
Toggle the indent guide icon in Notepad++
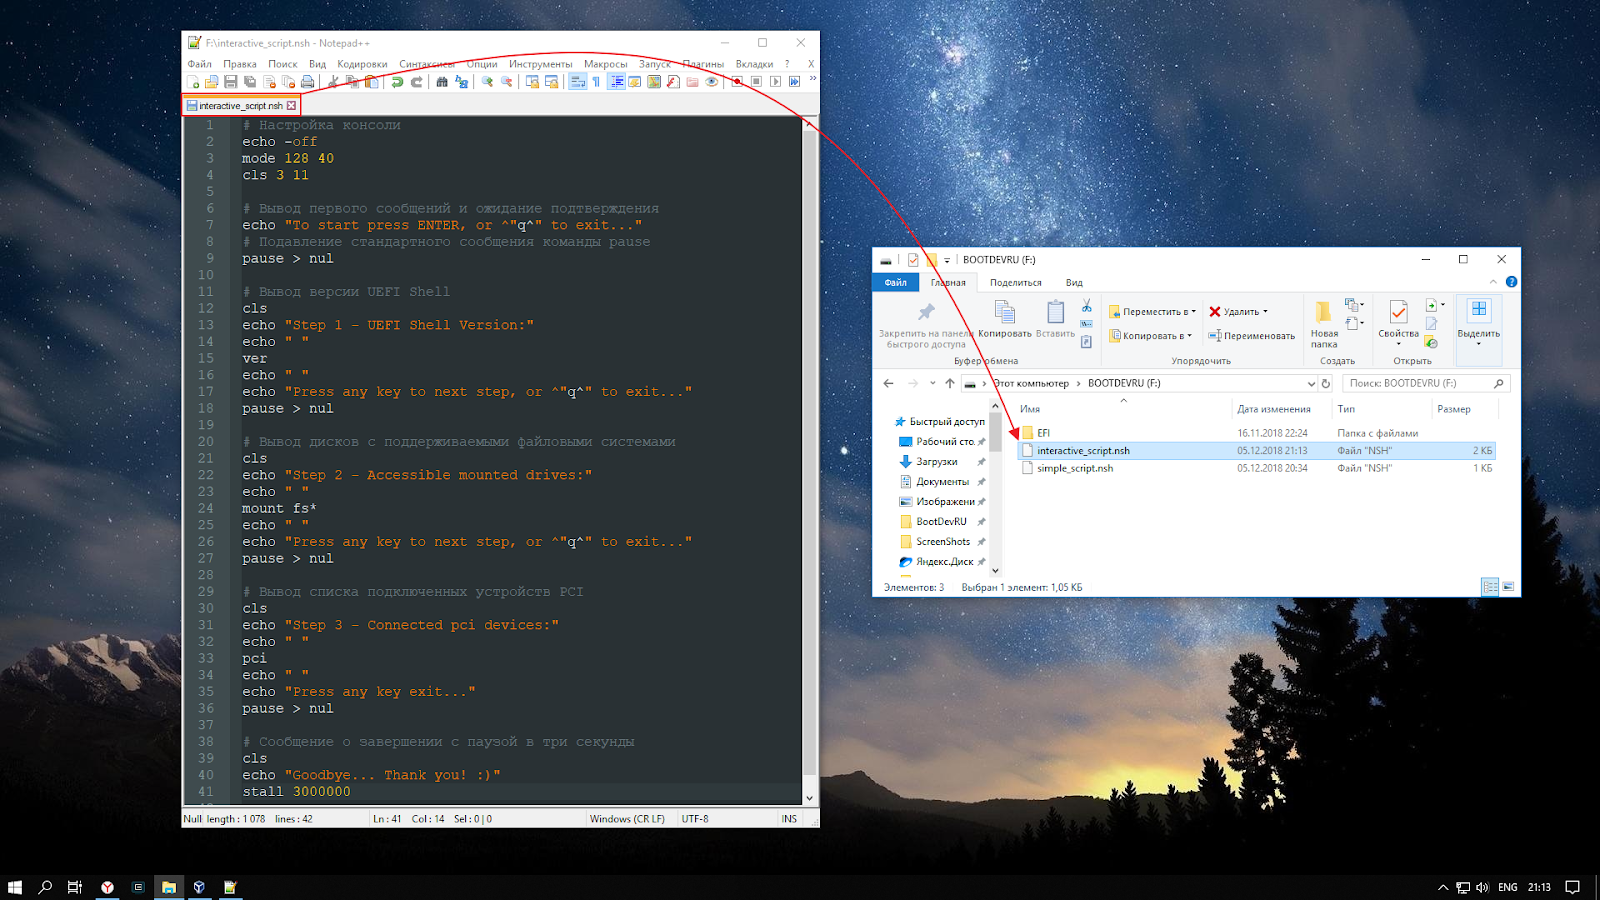click(616, 82)
